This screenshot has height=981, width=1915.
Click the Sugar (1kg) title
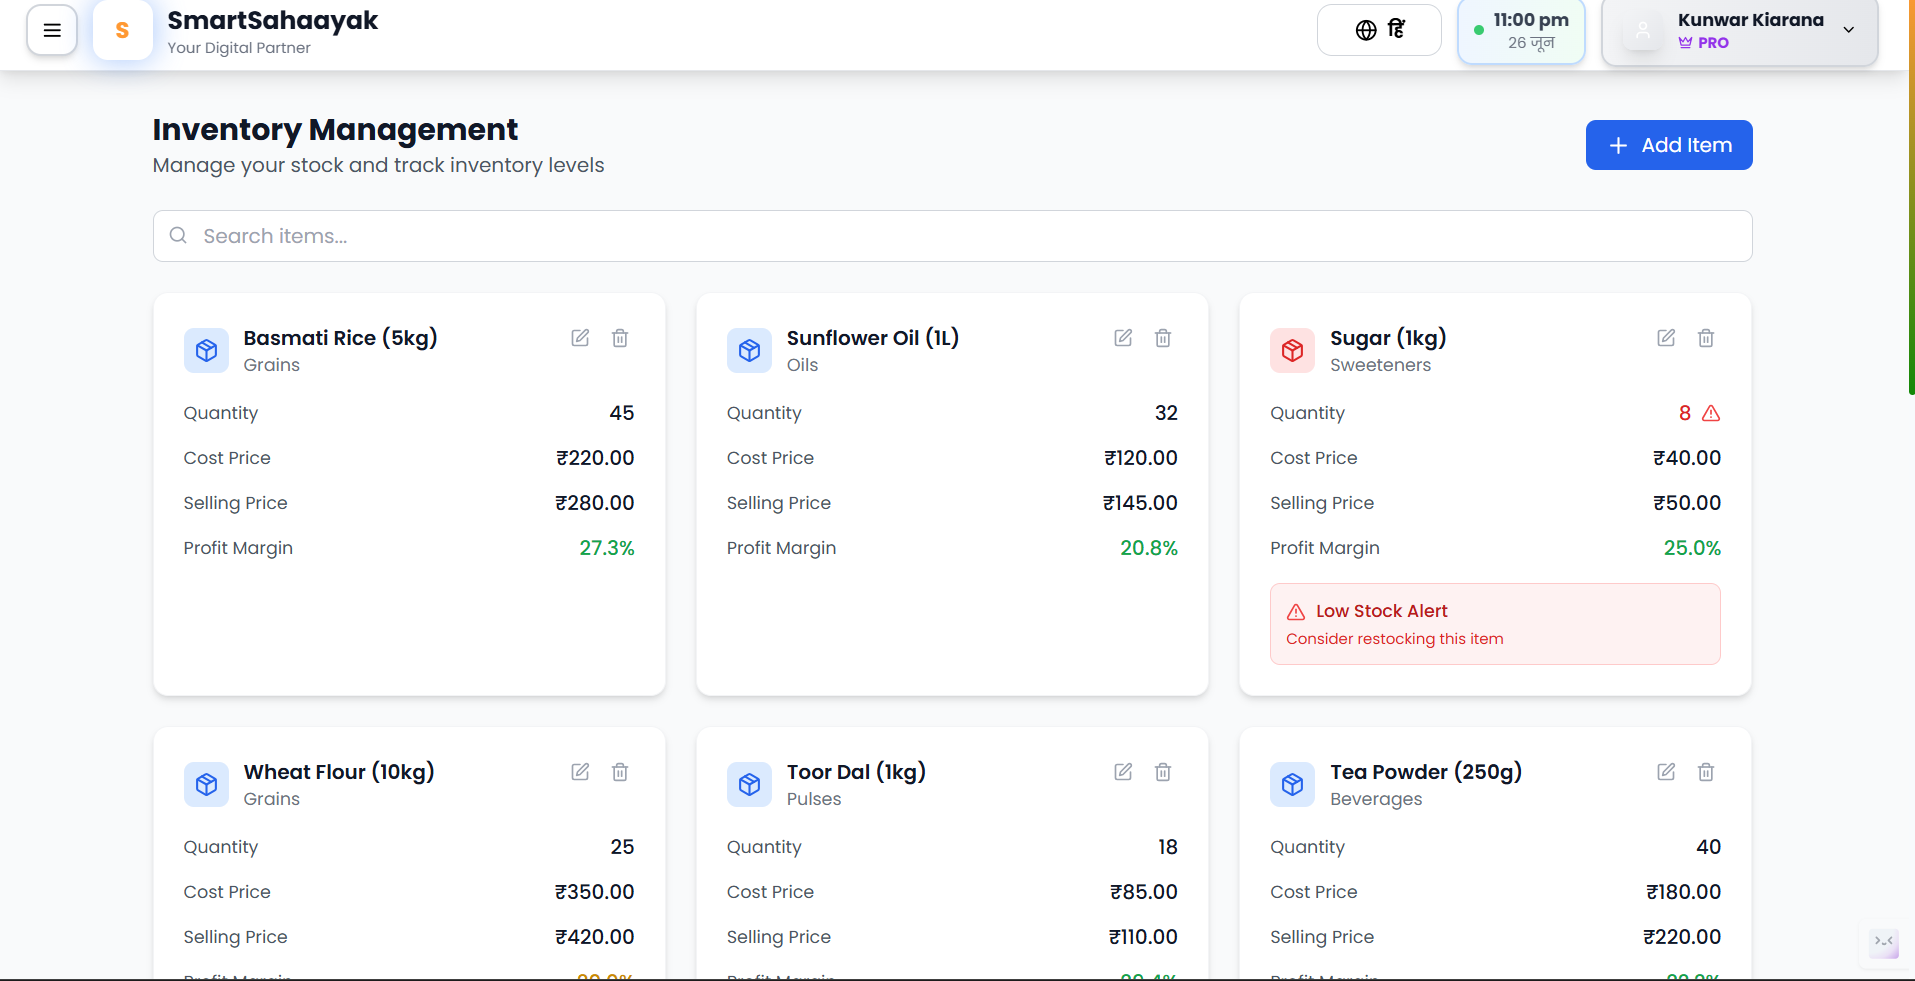point(1388,338)
